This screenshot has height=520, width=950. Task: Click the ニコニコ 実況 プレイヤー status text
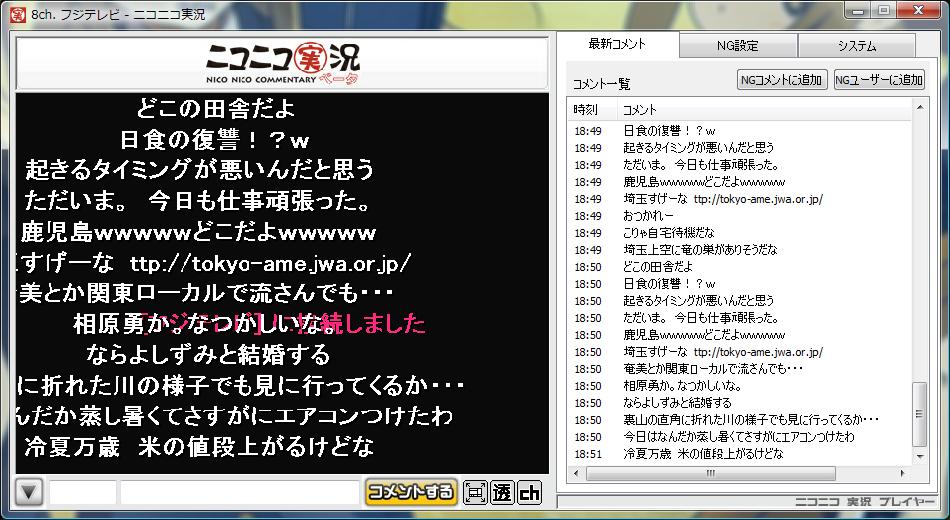click(x=865, y=501)
